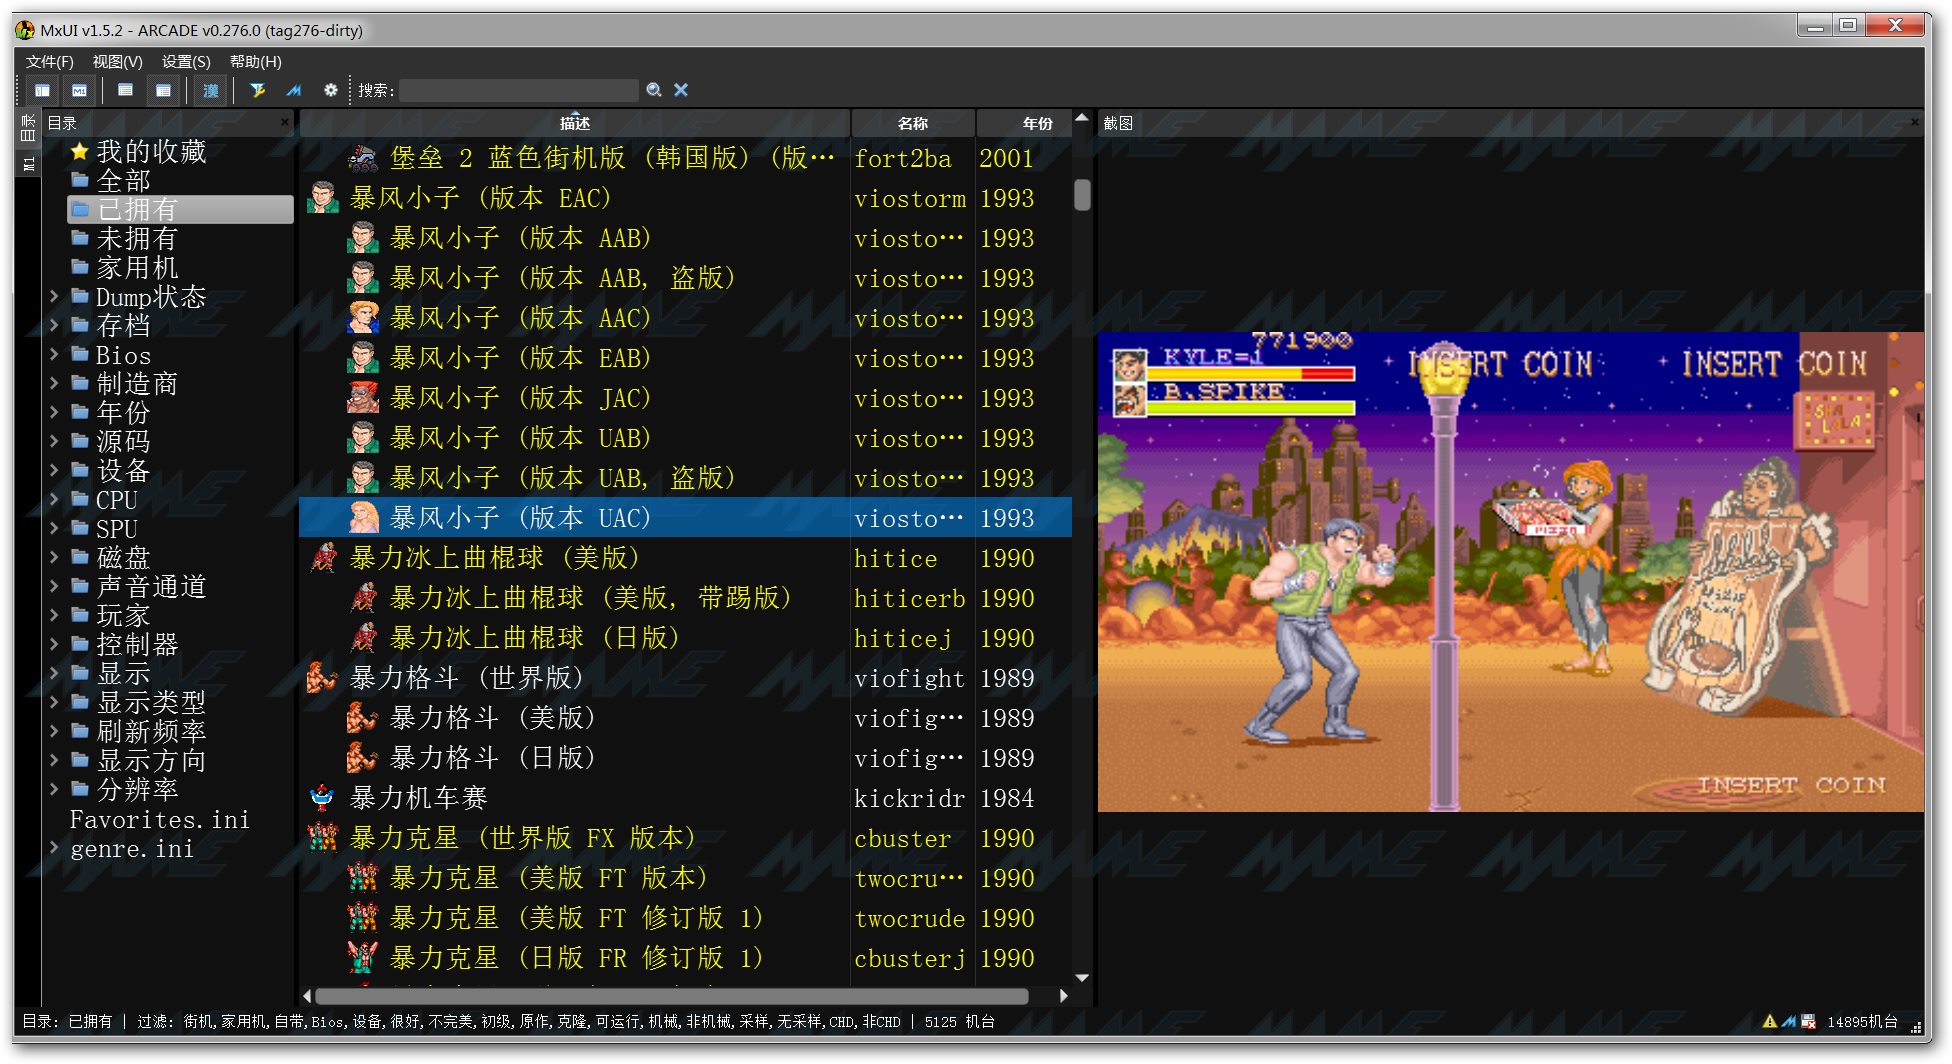1952x1064 pixels.
Task: Select Favorites.ini in the directory tree
Action: tap(159, 820)
